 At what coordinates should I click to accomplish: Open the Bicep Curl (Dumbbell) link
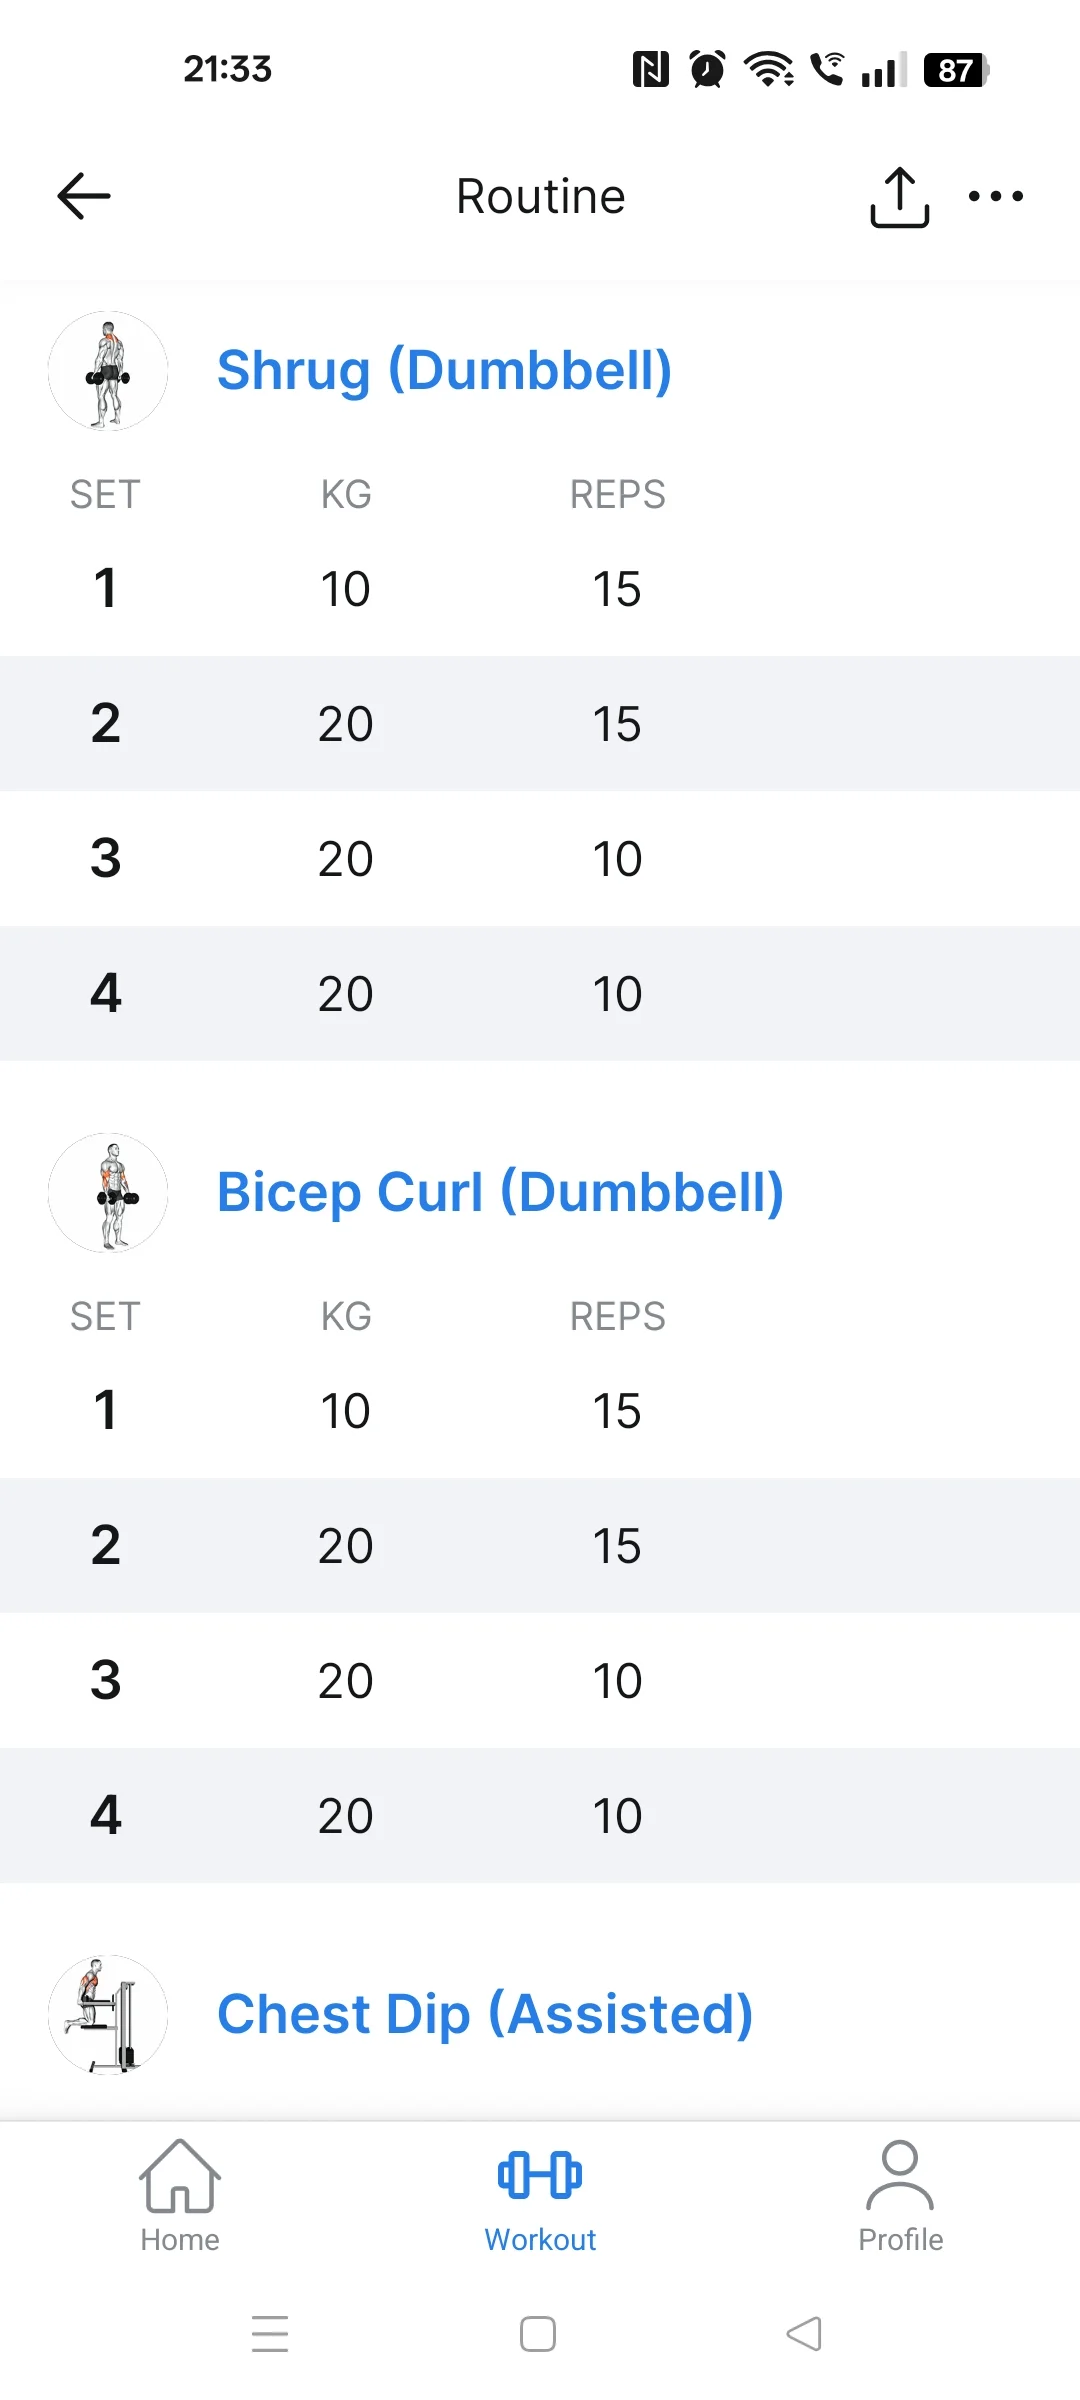point(500,1193)
